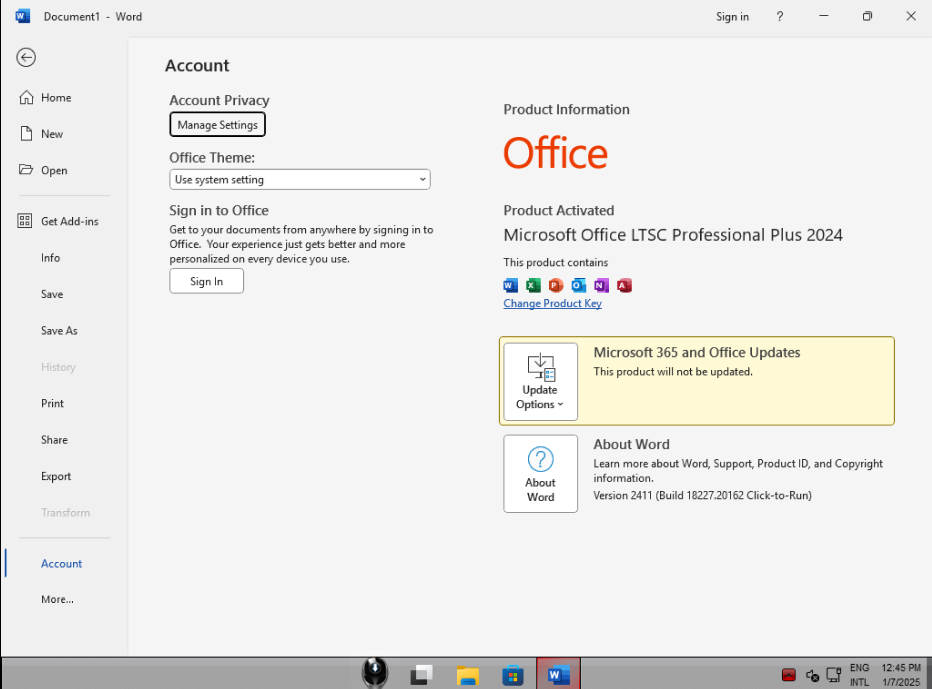This screenshot has height=689, width=932.
Task: Click 'Microsoft Office LTSC Professional Plus 2024' text
Action: click(673, 235)
